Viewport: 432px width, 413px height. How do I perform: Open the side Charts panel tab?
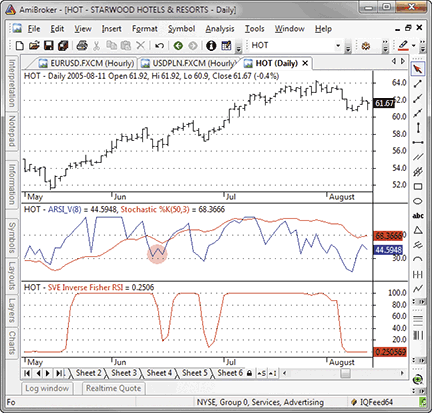[12, 343]
